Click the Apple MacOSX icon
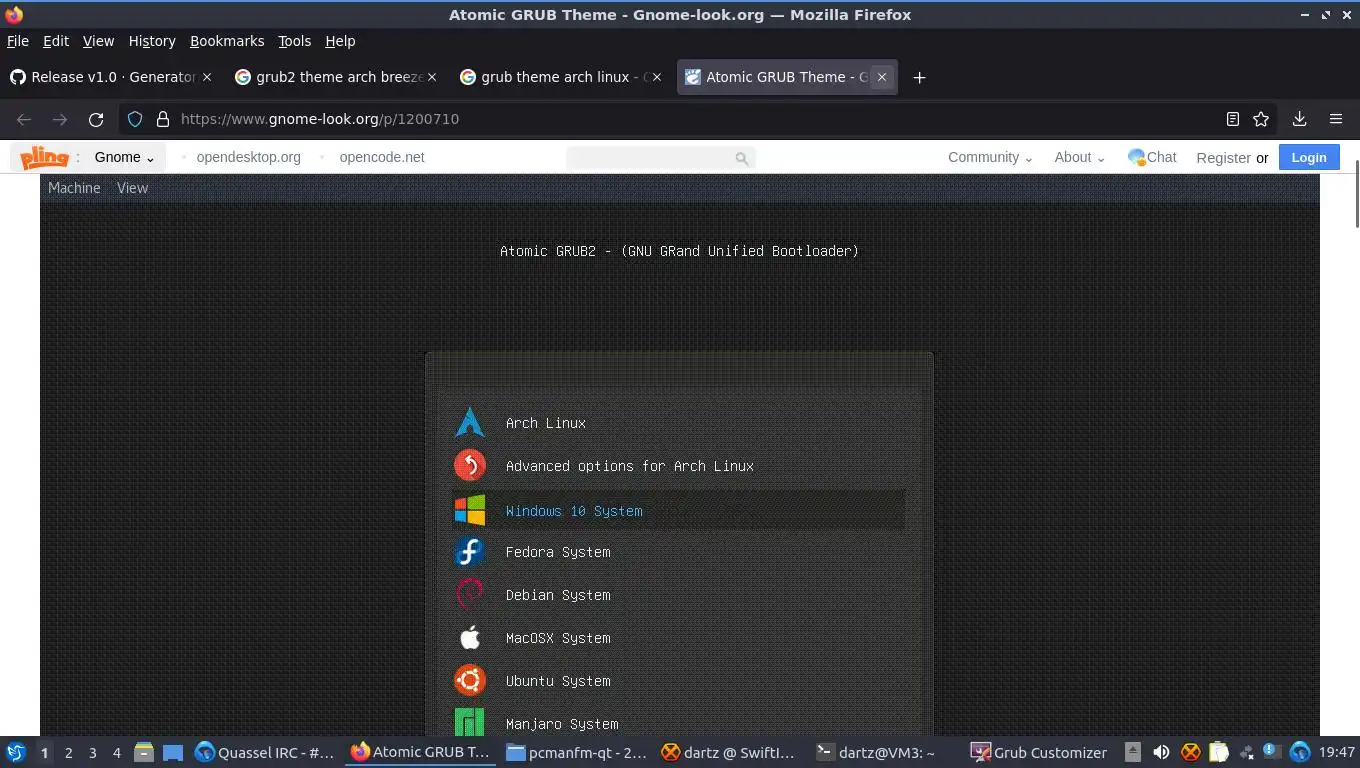The width and height of the screenshot is (1360, 768). tap(469, 637)
